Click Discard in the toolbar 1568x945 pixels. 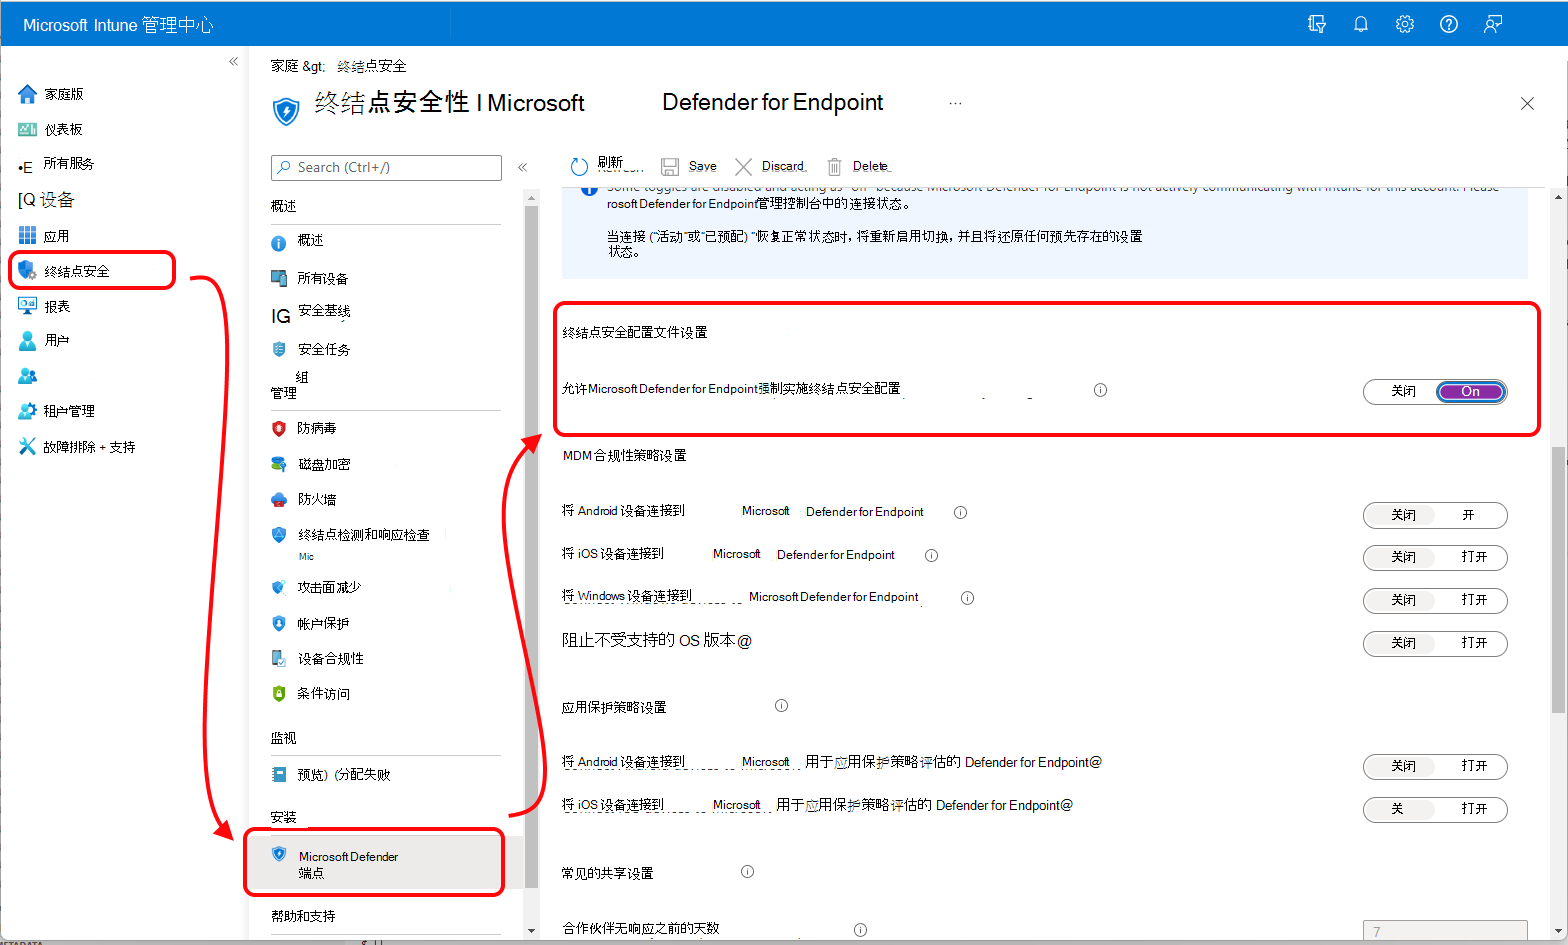click(770, 166)
